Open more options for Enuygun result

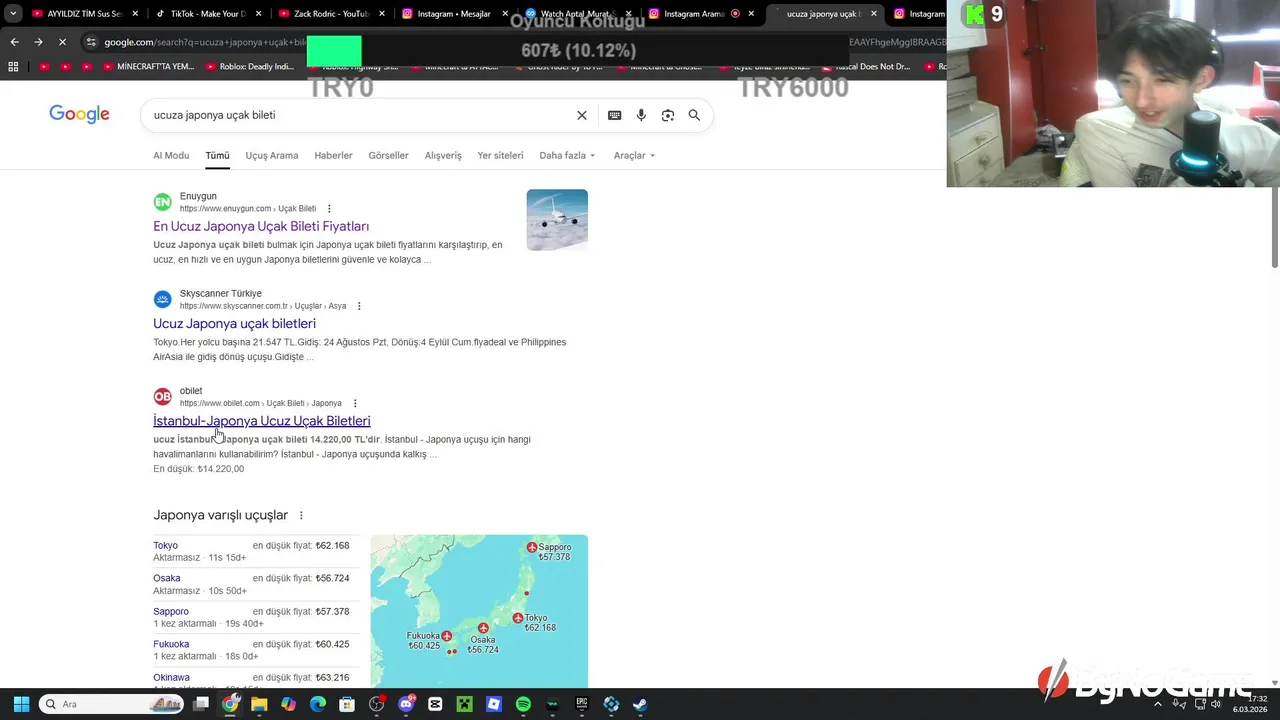tap(329, 209)
